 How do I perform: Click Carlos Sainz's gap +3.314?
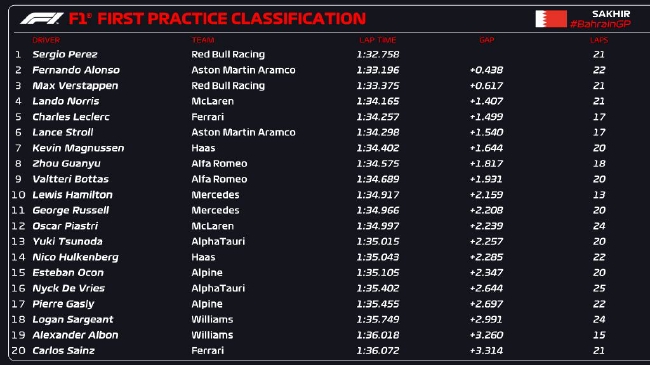tap(486, 350)
